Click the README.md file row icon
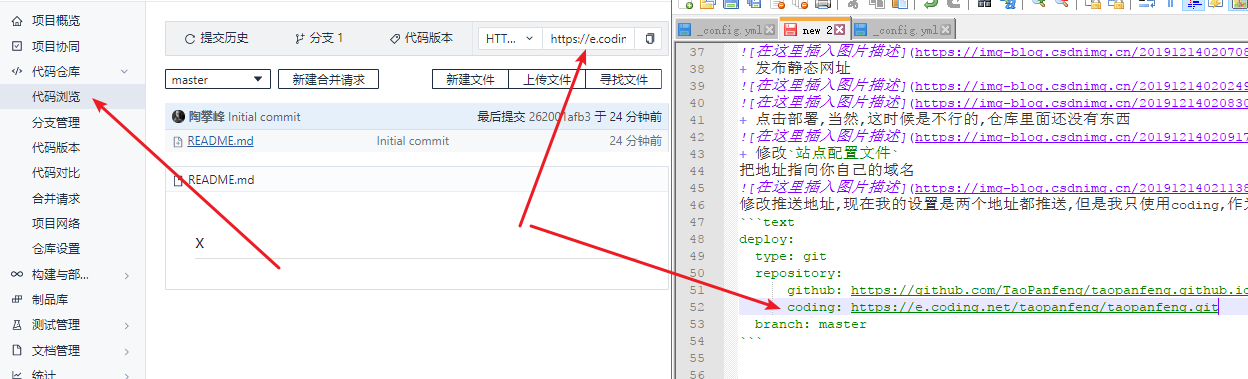The image size is (1248, 379). click(178, 141)
